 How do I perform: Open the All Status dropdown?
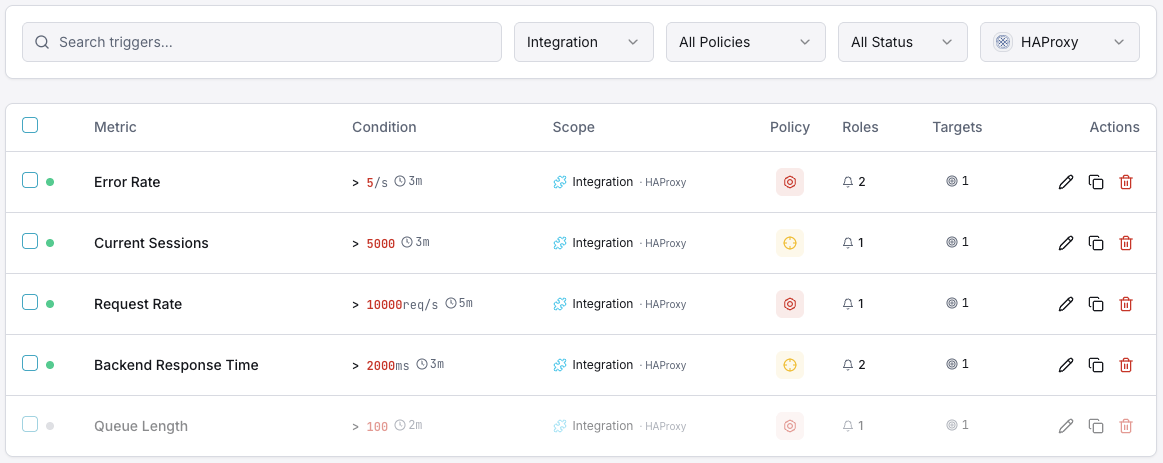pos(903,42)
